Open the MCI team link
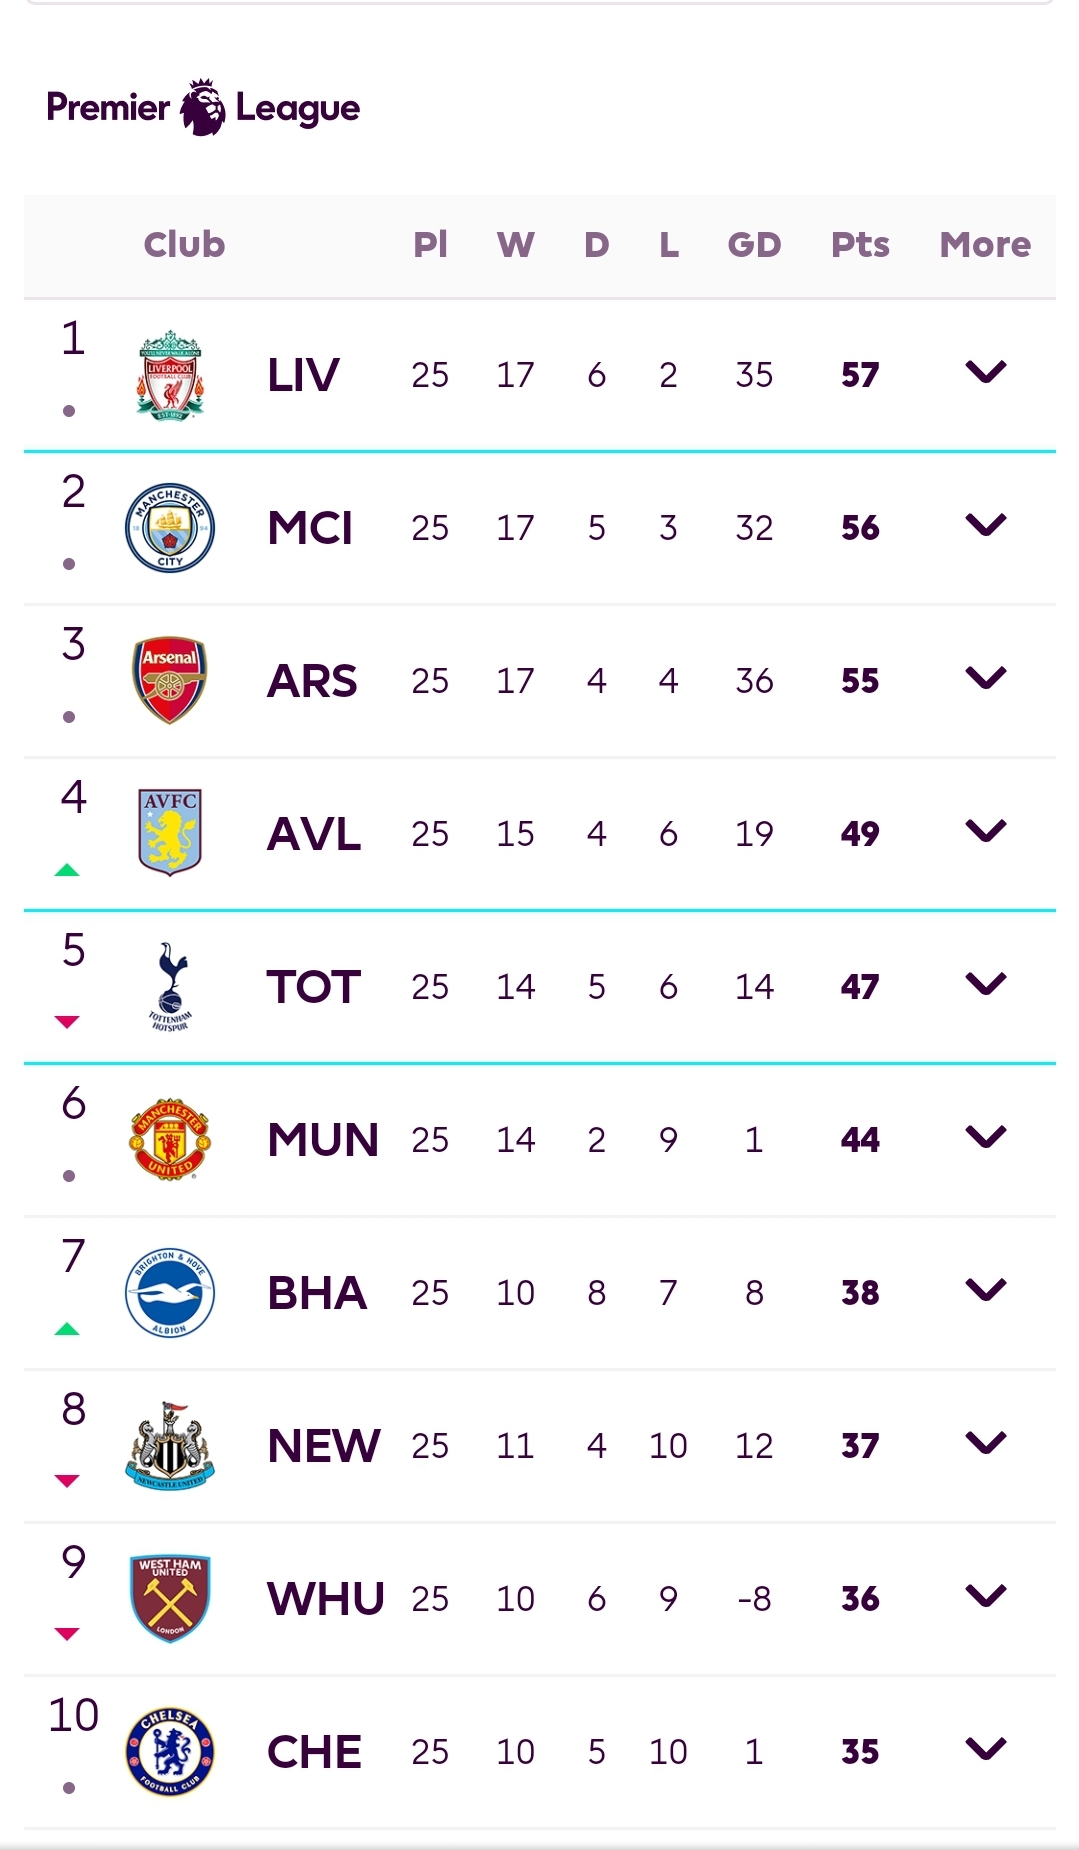1079x1850 pixels. tap(310, 528)
